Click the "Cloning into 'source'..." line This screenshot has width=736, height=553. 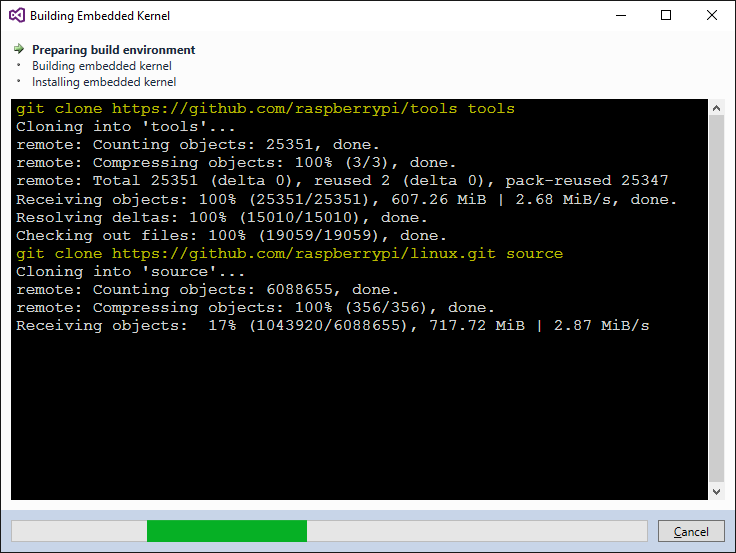coord(130,272)
